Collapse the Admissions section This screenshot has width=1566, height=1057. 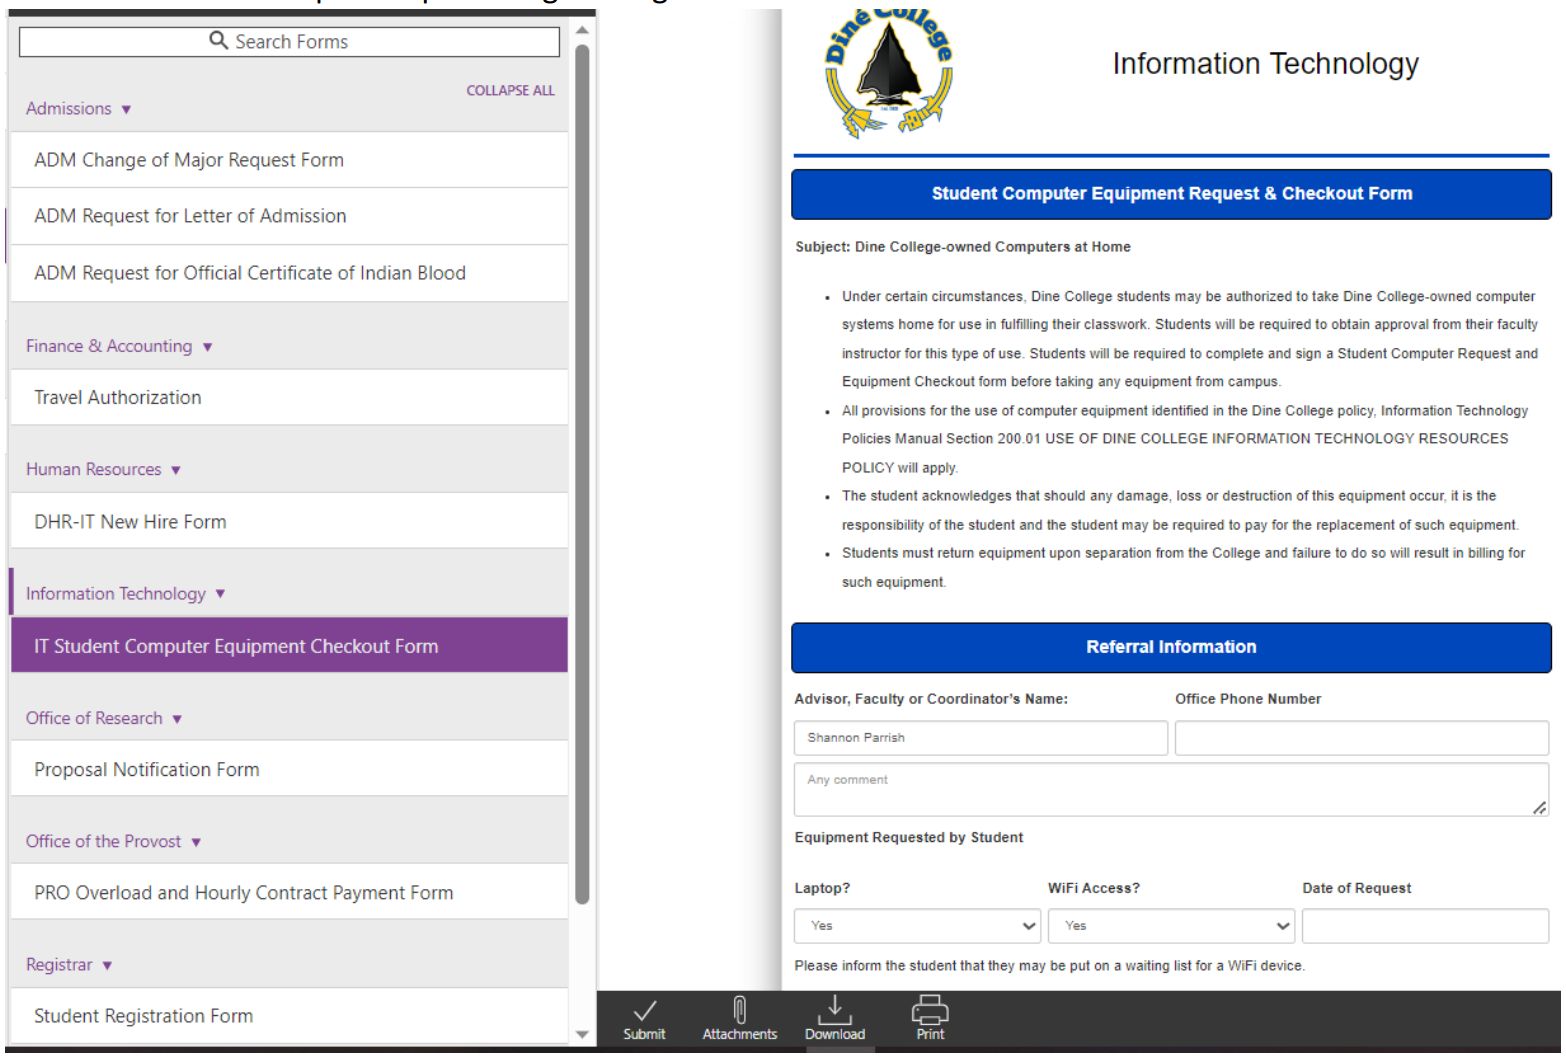[x=78, y=108]
